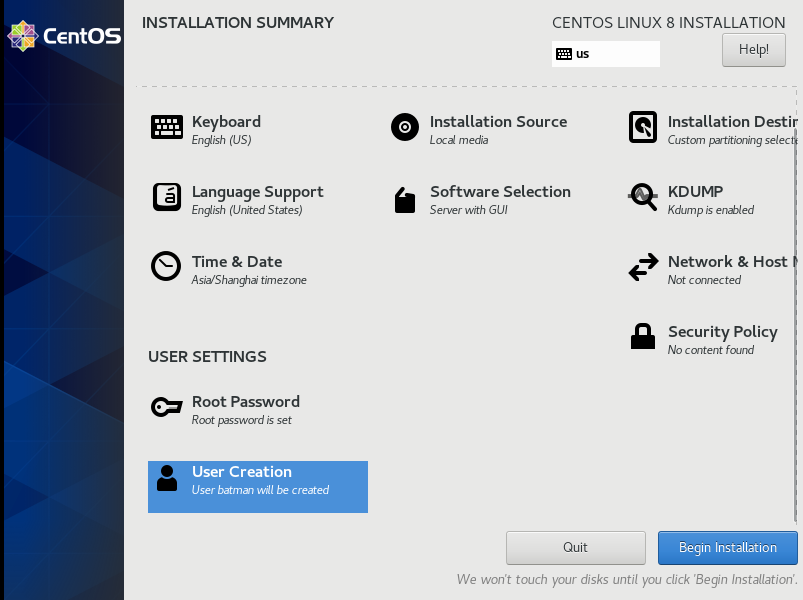Open Time & Date settings title
This screenshot has height=600, width=803.
pos(237,262)
